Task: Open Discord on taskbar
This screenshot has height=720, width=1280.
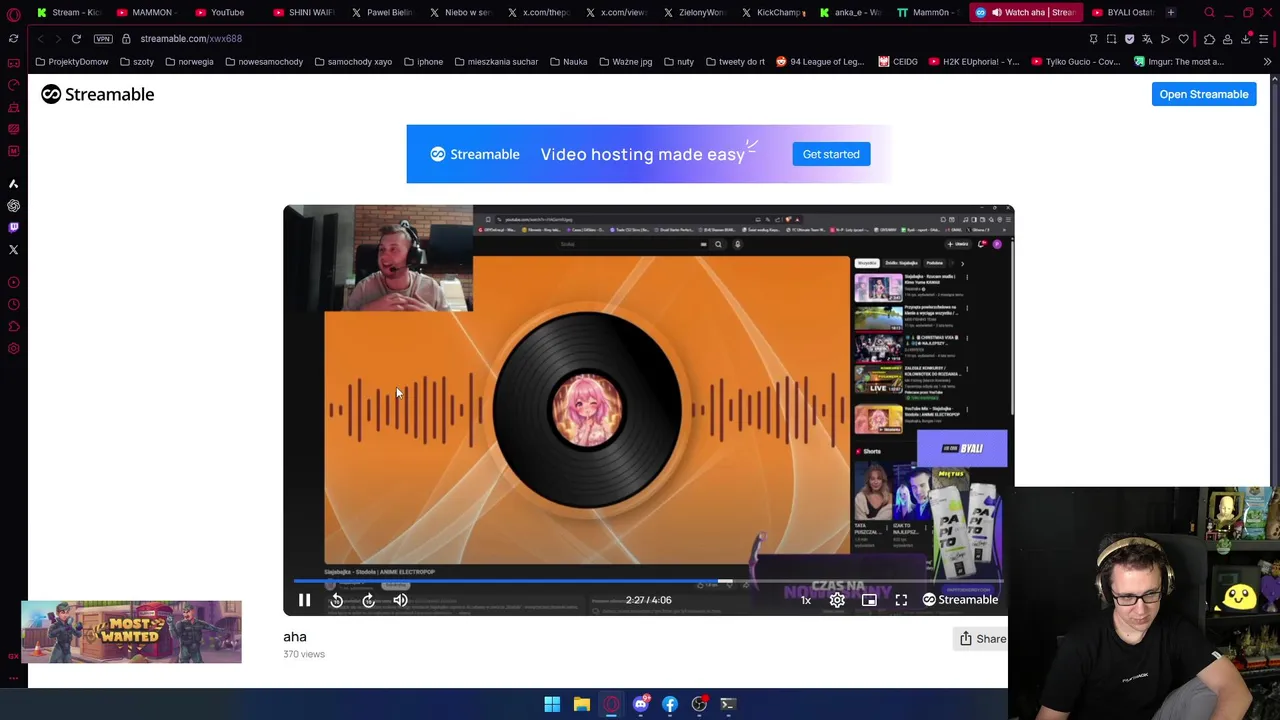Action: 640,704
